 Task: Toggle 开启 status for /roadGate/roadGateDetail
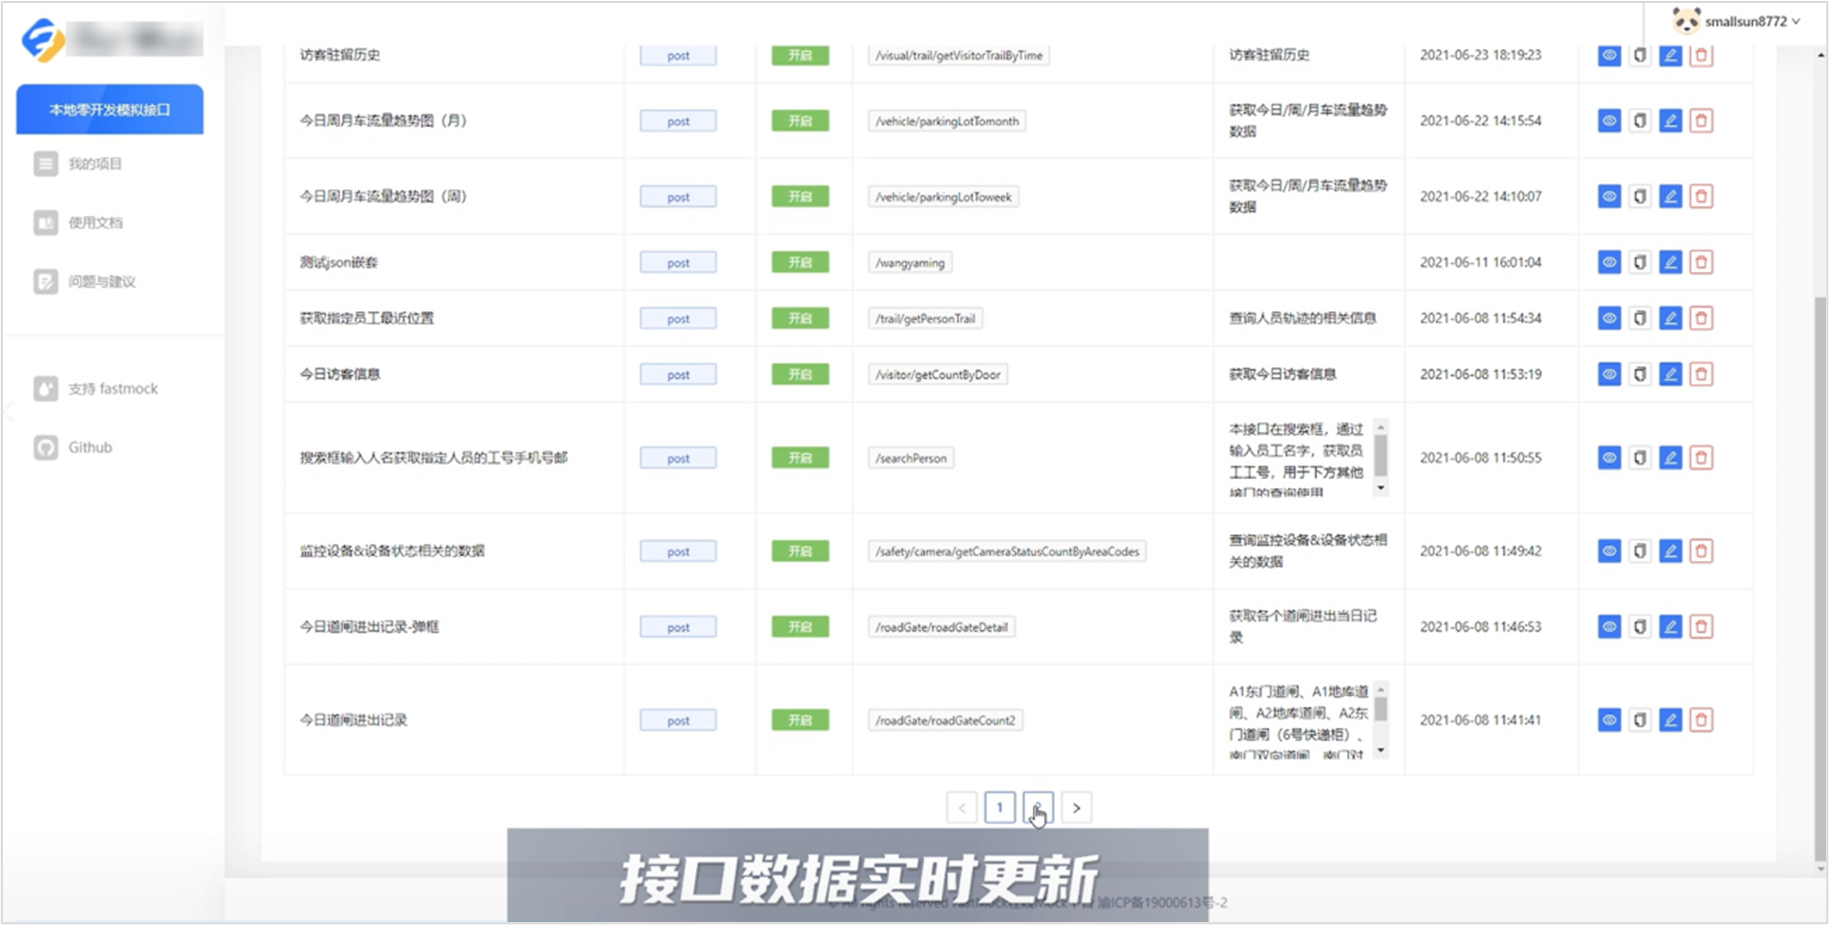(x=800, y=627)
